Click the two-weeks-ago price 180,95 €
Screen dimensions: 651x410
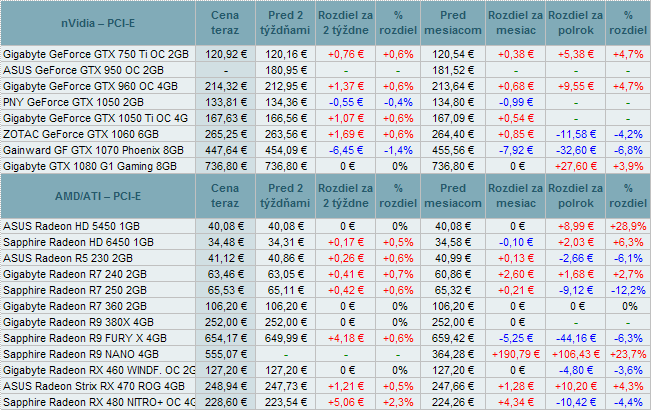click(x=286, y=70)
